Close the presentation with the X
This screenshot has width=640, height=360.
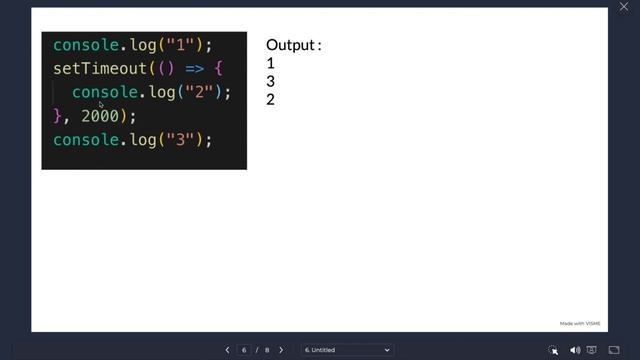coord(624,7)
